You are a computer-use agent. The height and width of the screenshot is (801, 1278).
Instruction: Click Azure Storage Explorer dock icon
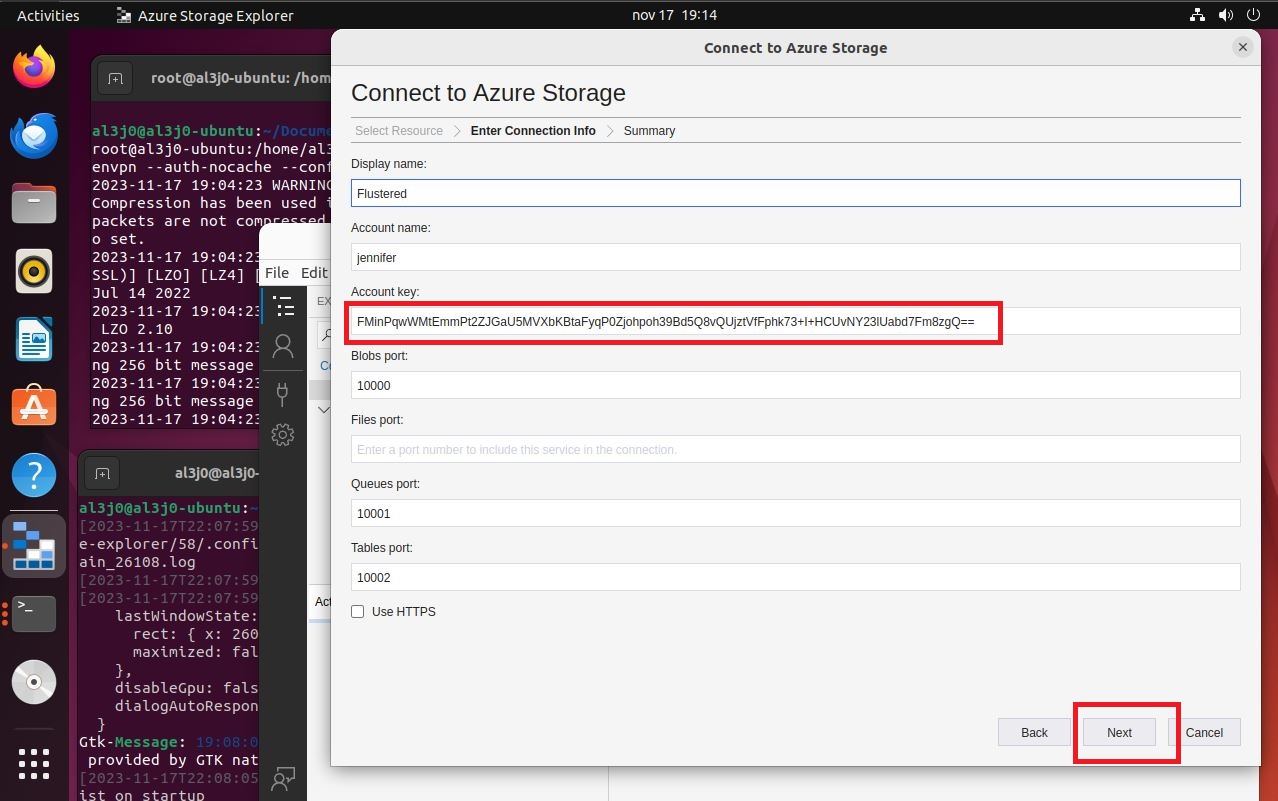coord(34,546)
